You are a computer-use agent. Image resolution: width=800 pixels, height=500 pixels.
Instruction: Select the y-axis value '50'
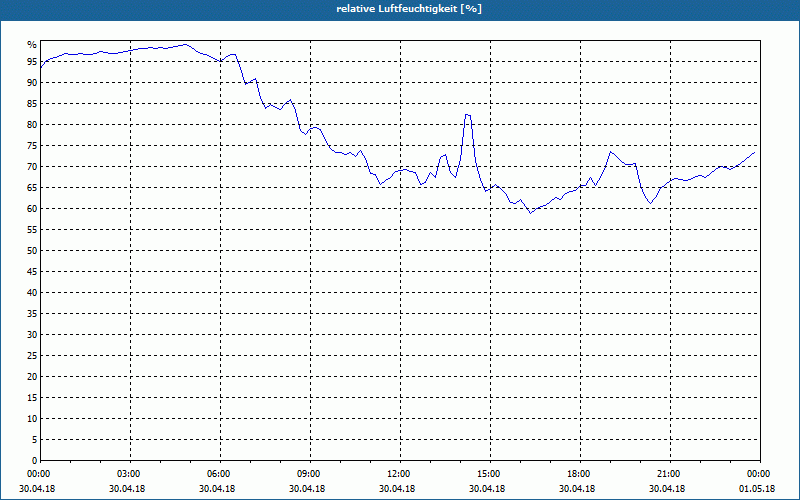(x=32, y=251)
